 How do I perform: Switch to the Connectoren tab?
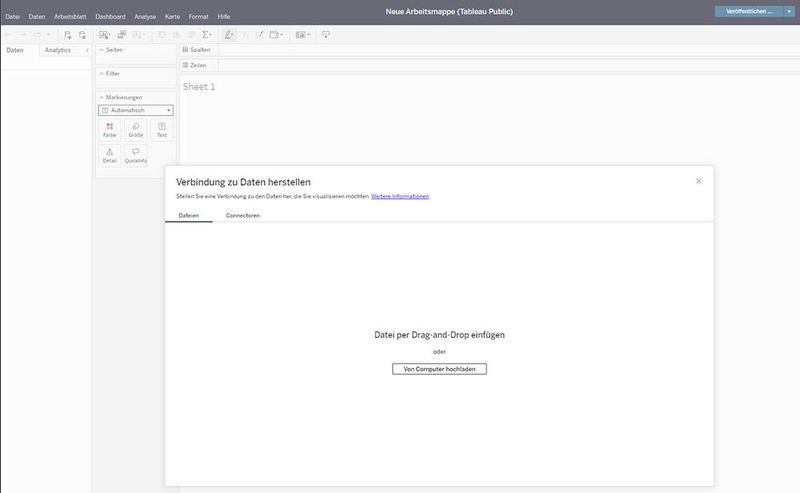[x=242, y=215]
